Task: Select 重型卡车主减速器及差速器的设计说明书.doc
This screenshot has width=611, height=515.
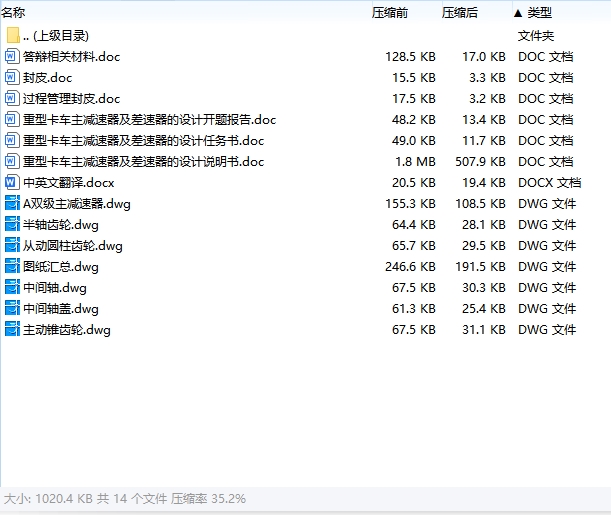Action: [x=143, y=162]
